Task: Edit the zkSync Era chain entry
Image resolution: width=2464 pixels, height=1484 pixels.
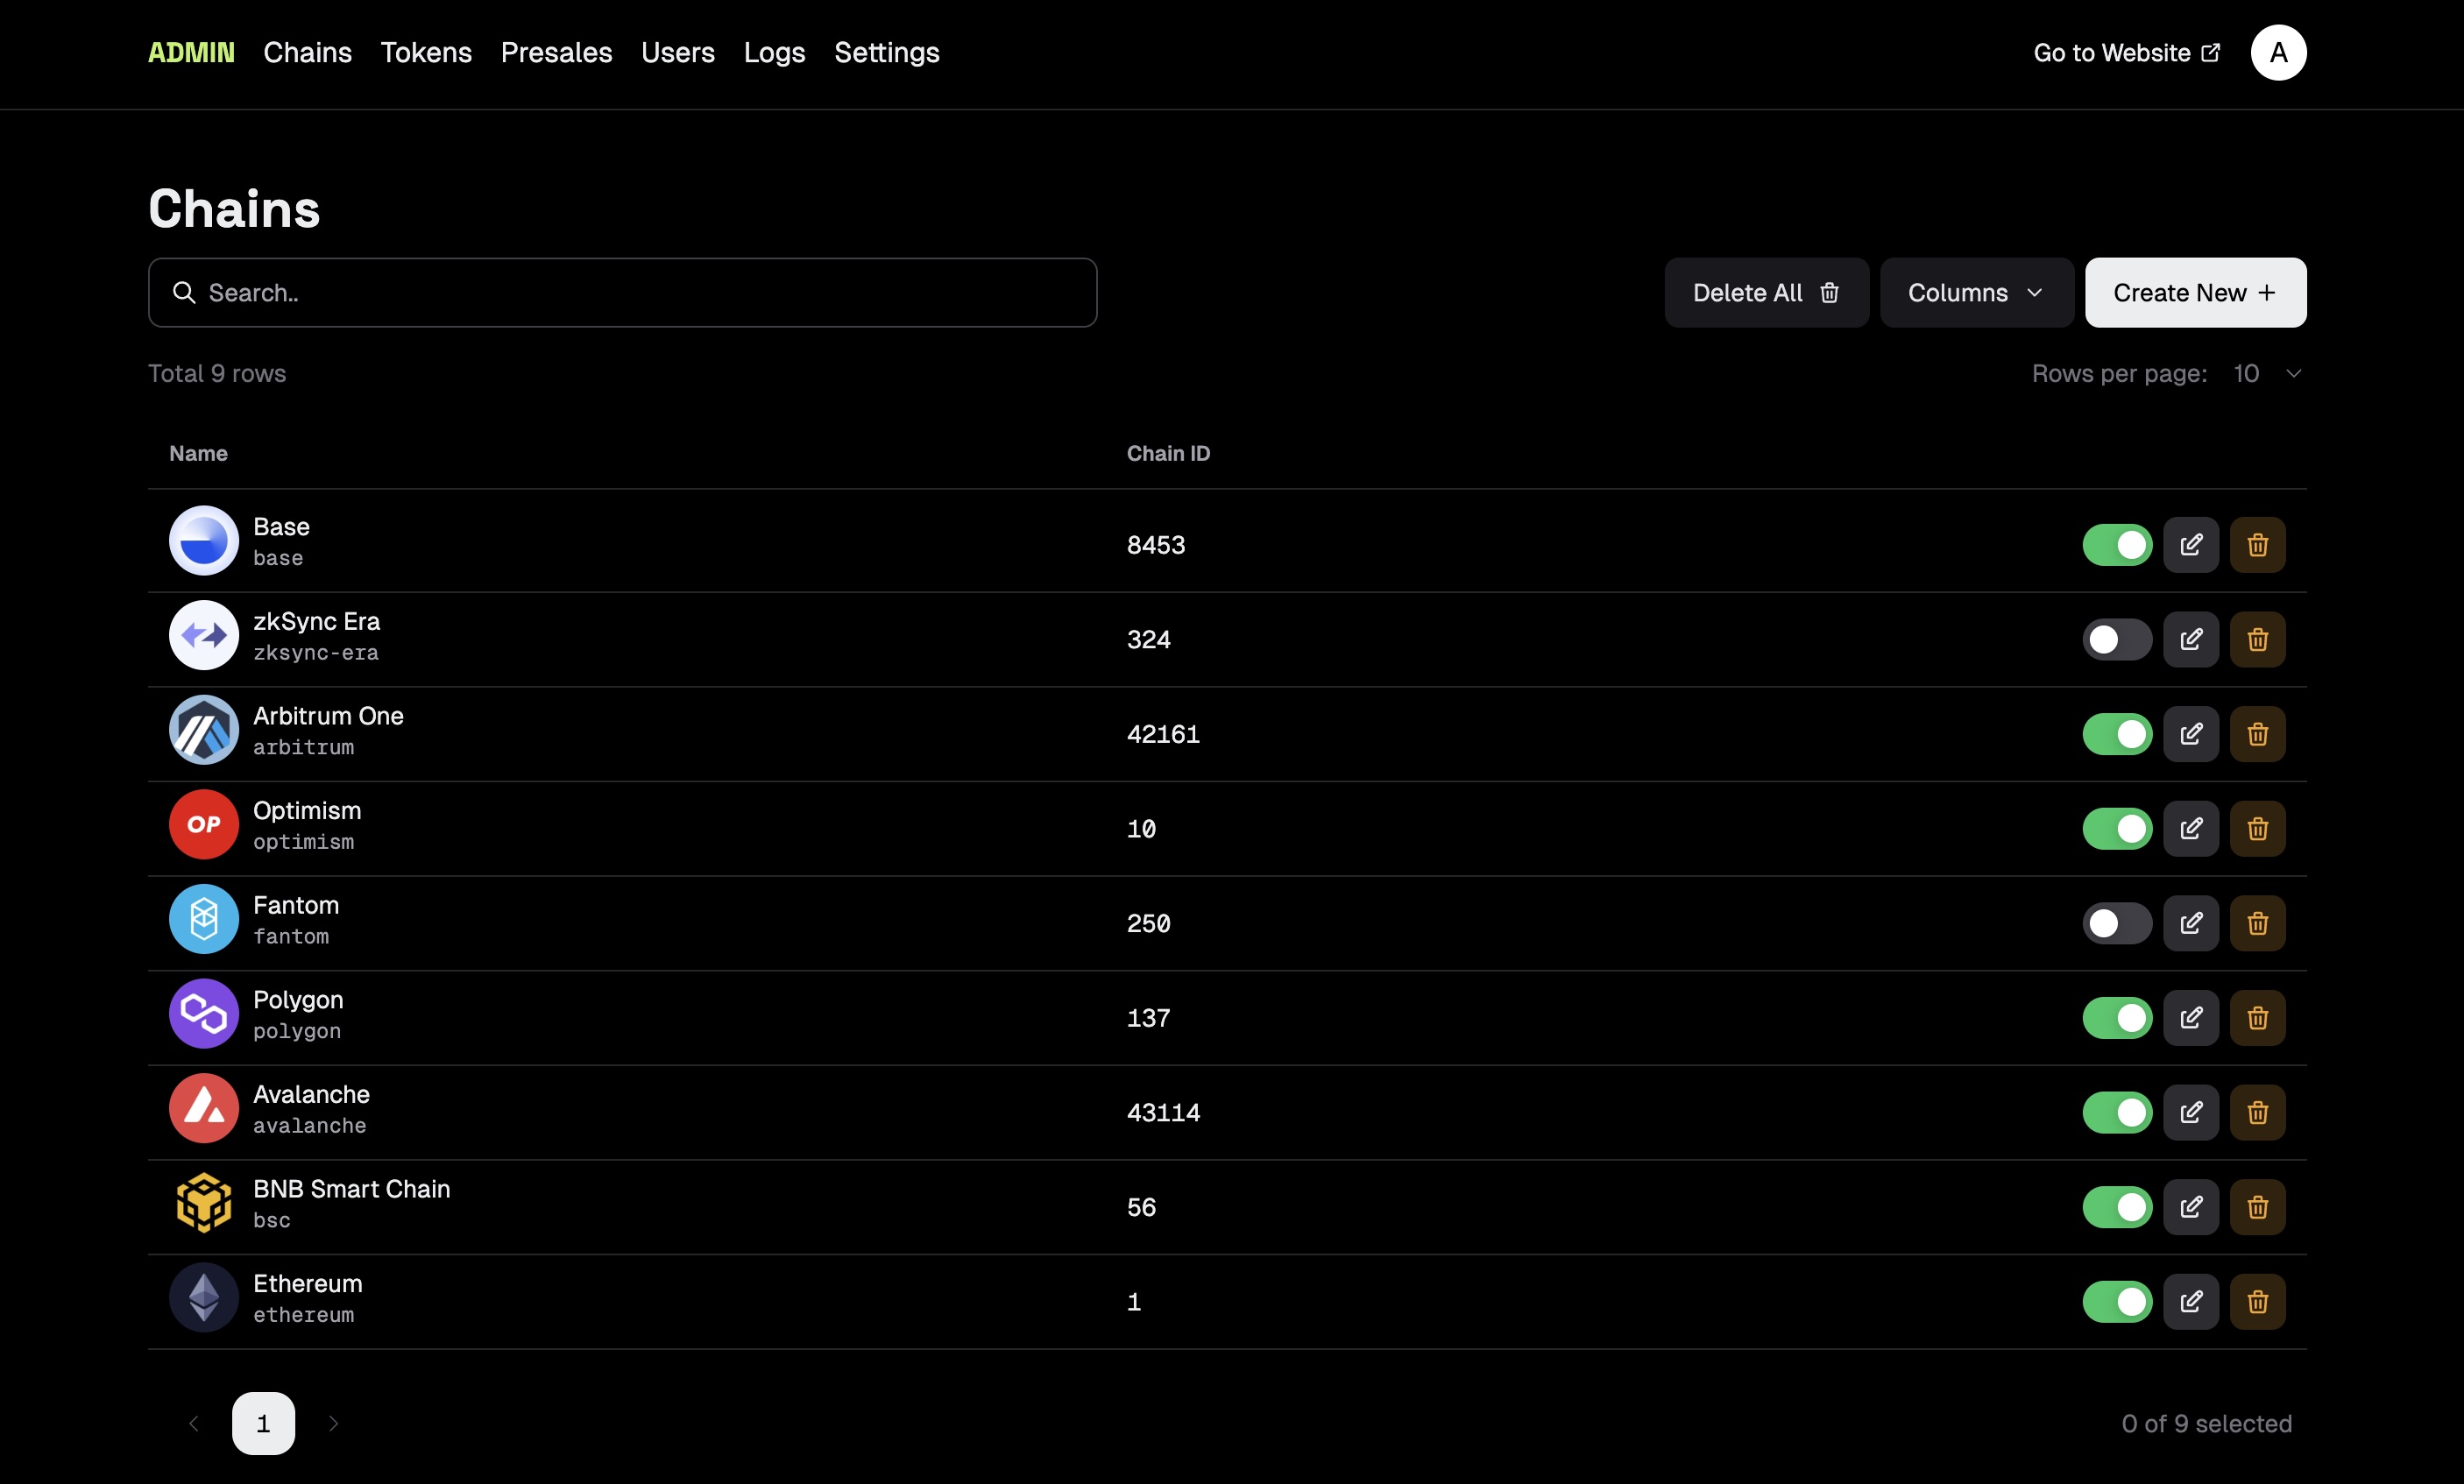Action: point(2190,639)
